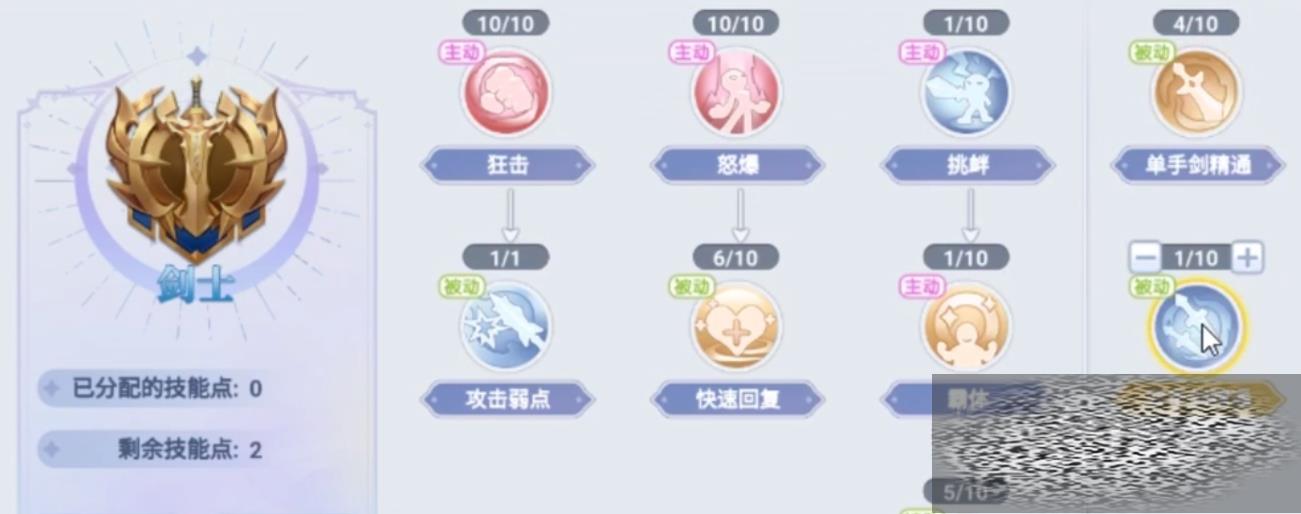Select the 快速回复 heart skill icon

(737, 327)
